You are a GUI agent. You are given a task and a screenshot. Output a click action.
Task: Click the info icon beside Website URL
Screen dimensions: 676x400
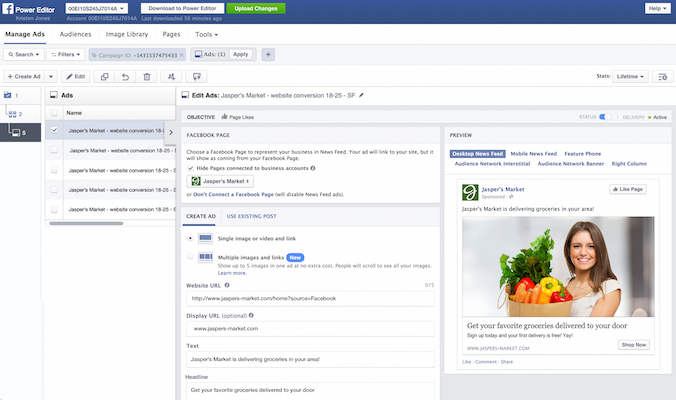(x=227, y=285)
